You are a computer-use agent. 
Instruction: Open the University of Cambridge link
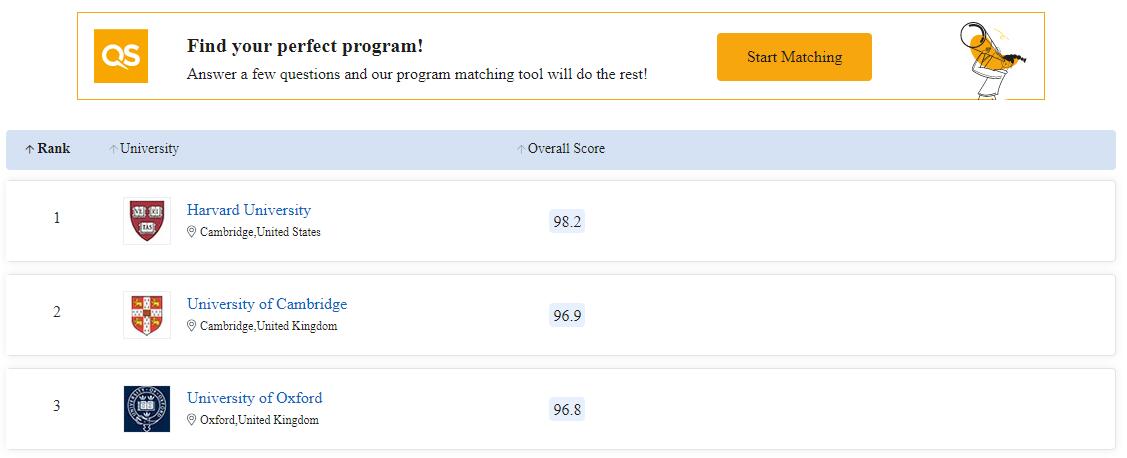click(266, 305)
